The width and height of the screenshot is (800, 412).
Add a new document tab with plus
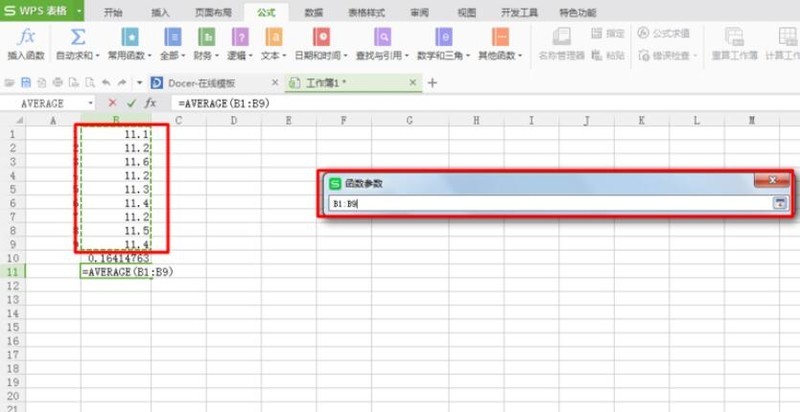(x=432, y=83)
